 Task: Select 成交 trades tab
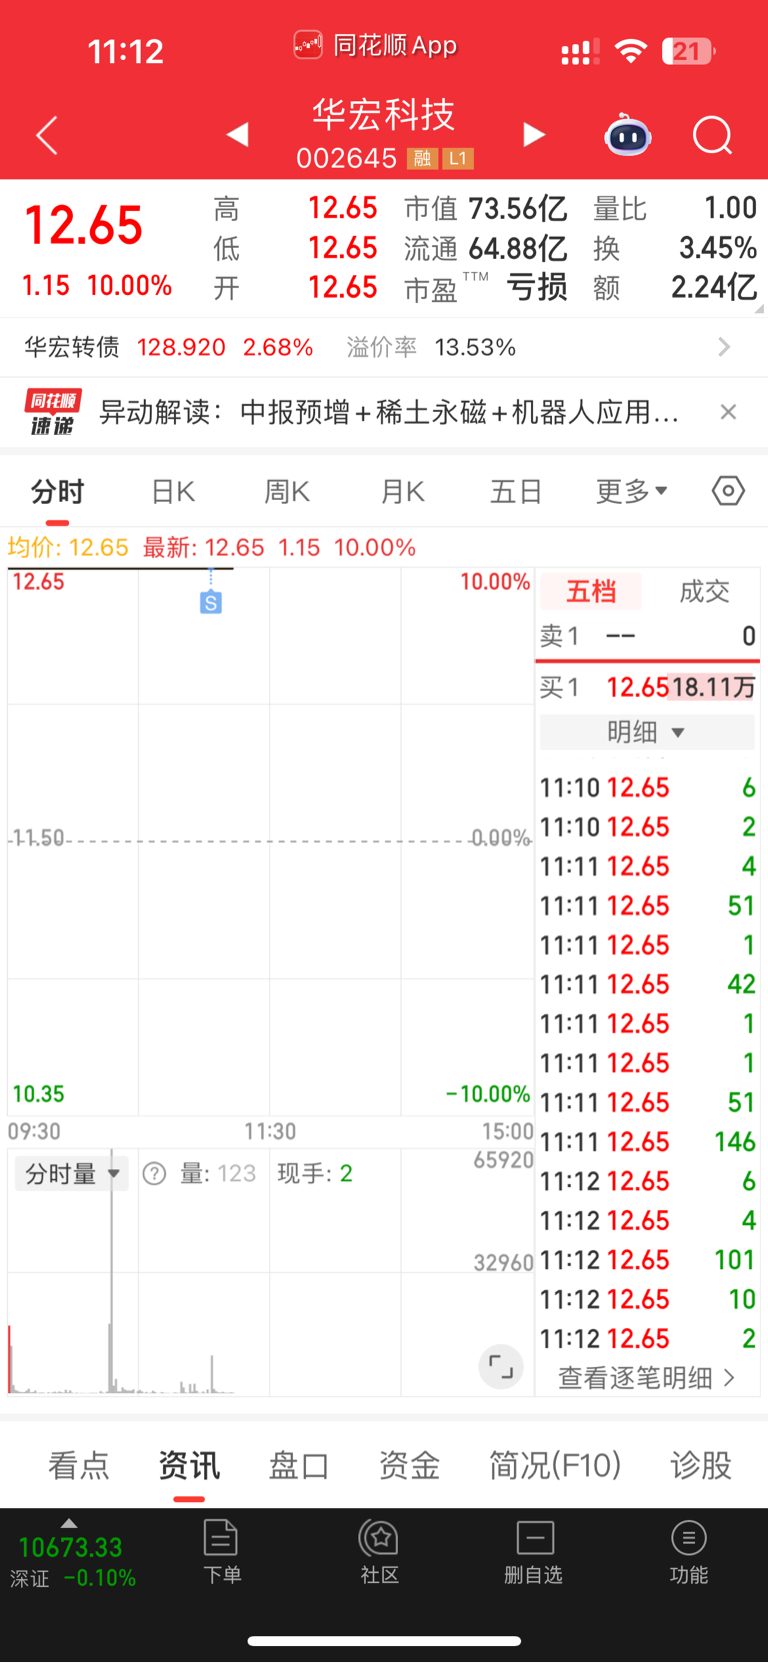coord(704,591)
